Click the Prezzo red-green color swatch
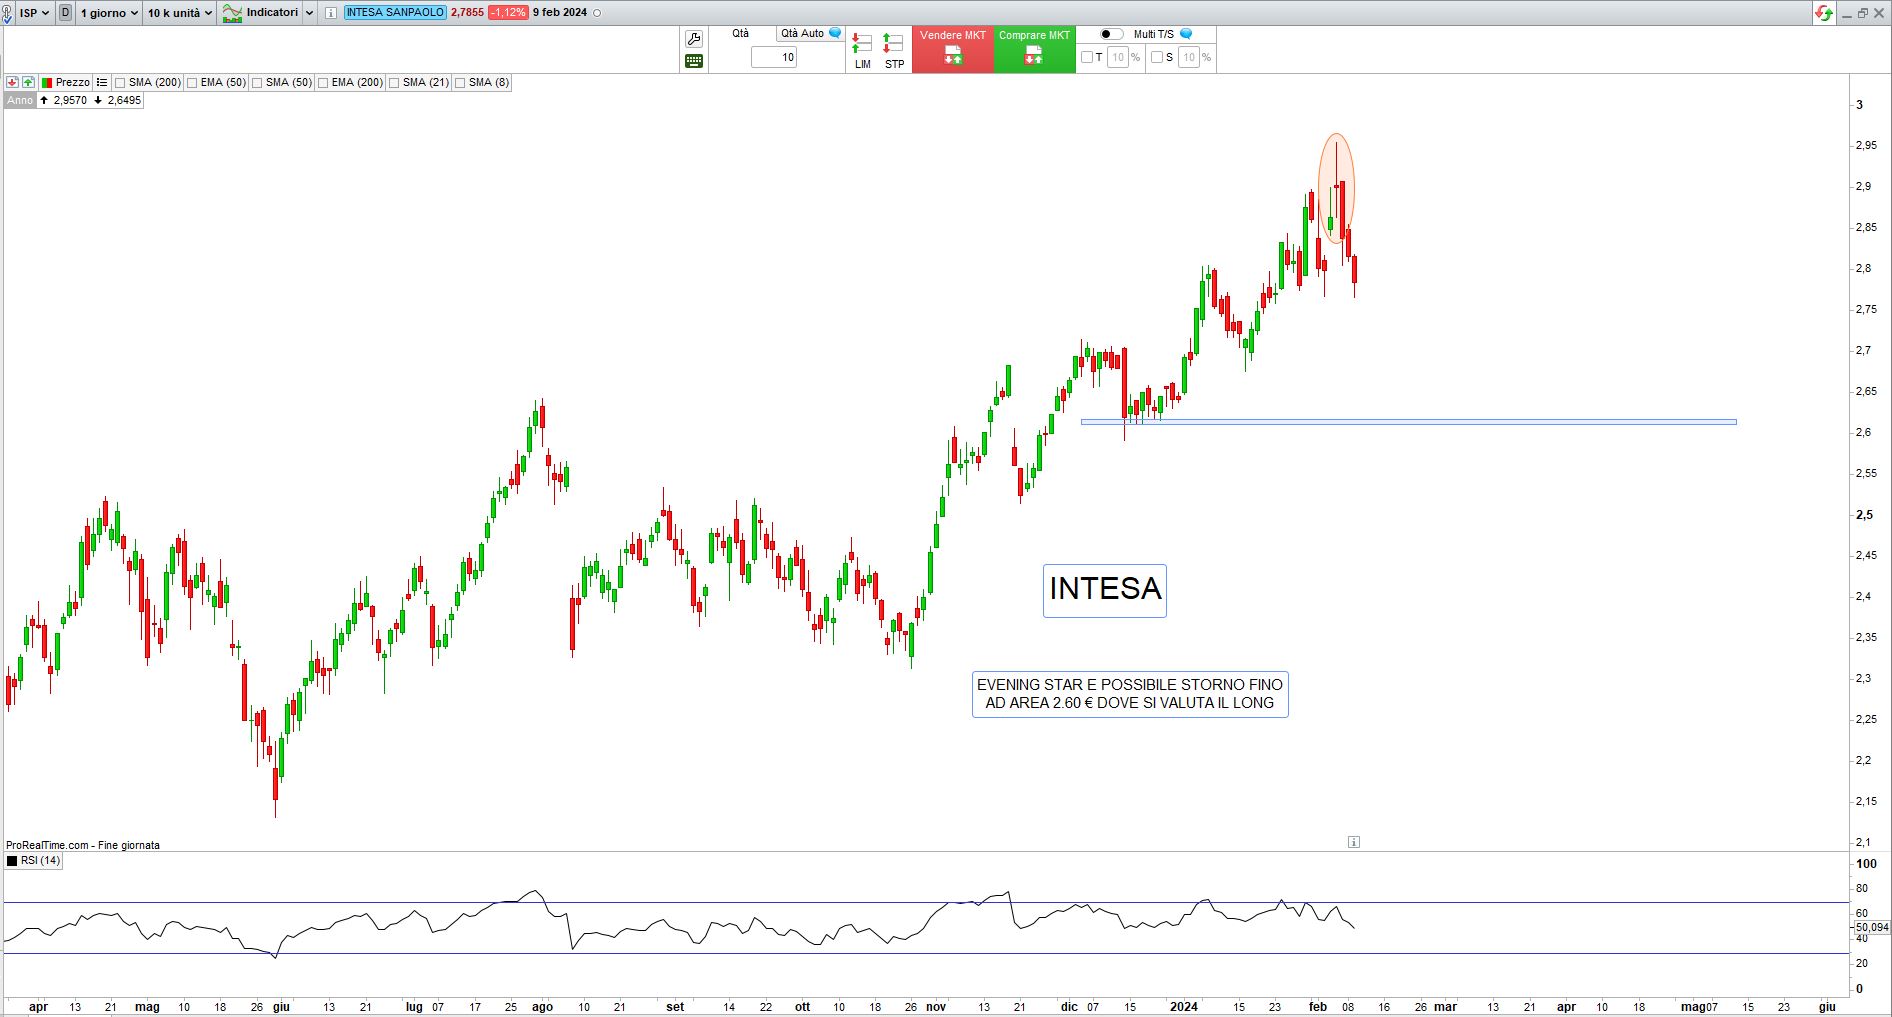Viewport: 1892px width, 1017px height. (47, 82)
